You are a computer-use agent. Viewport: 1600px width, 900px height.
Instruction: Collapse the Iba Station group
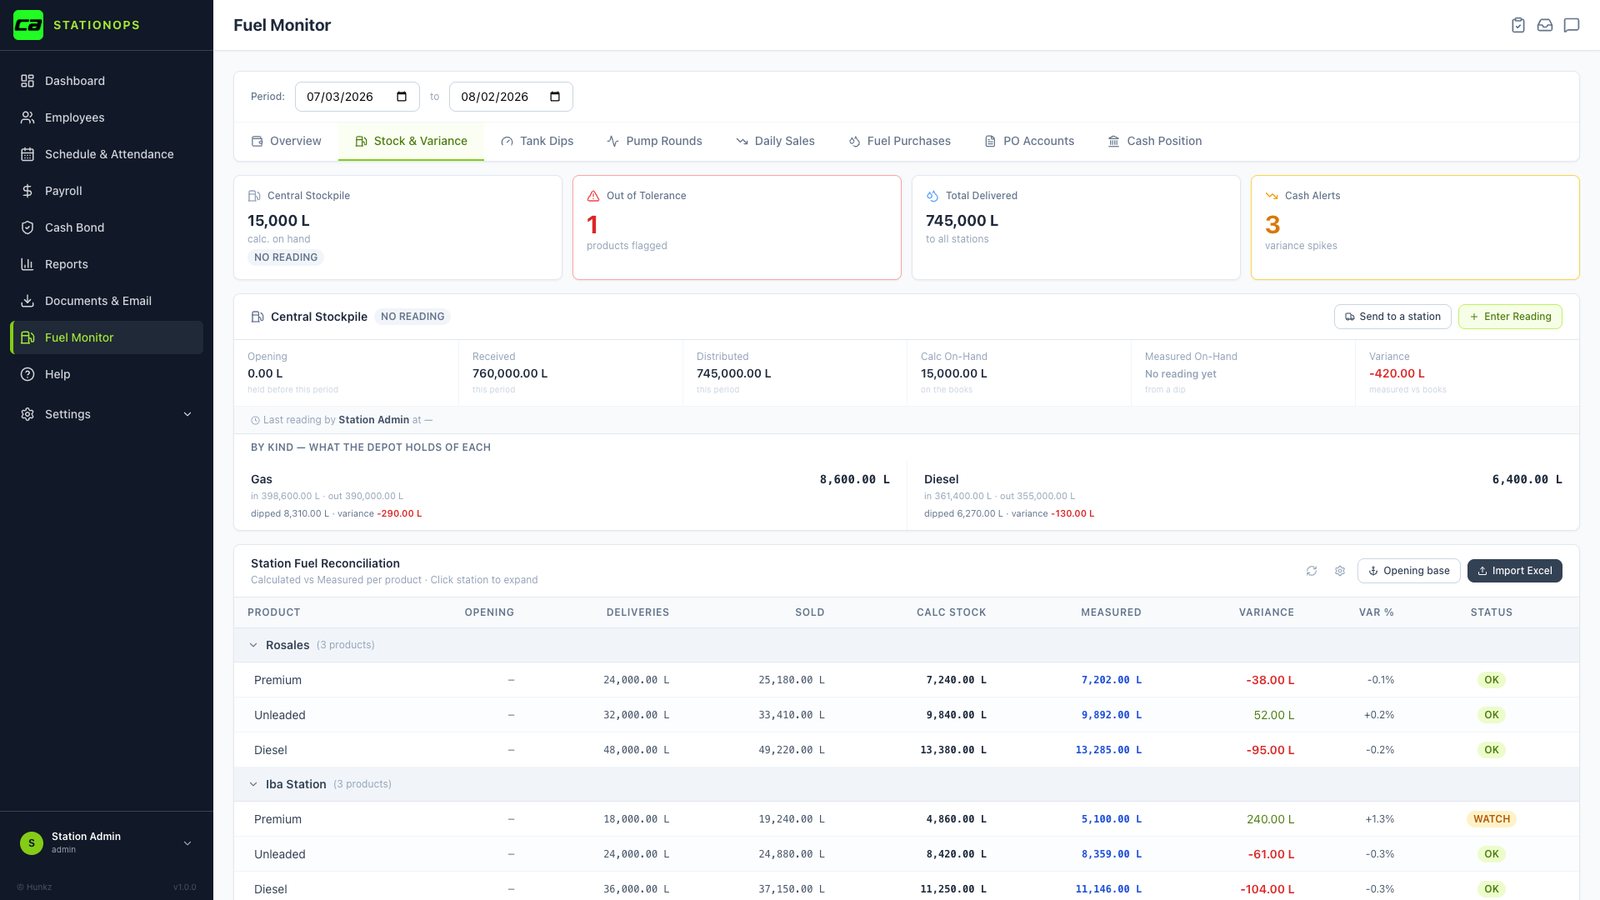(x=253, y=785)
